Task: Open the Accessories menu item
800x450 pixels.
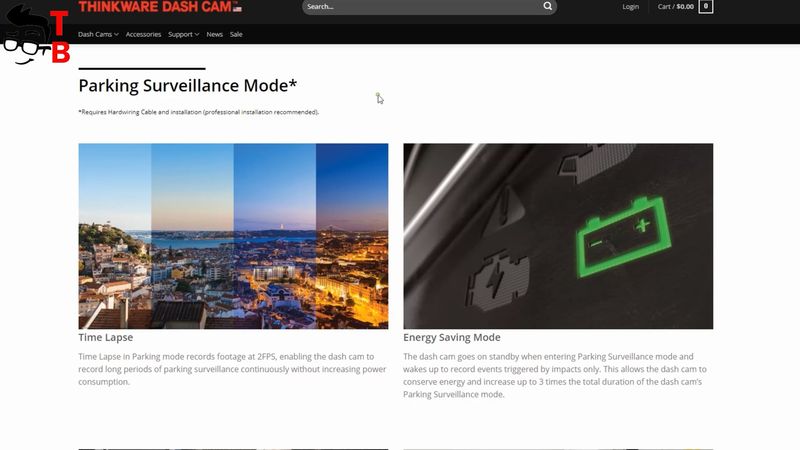Action: 143,34
